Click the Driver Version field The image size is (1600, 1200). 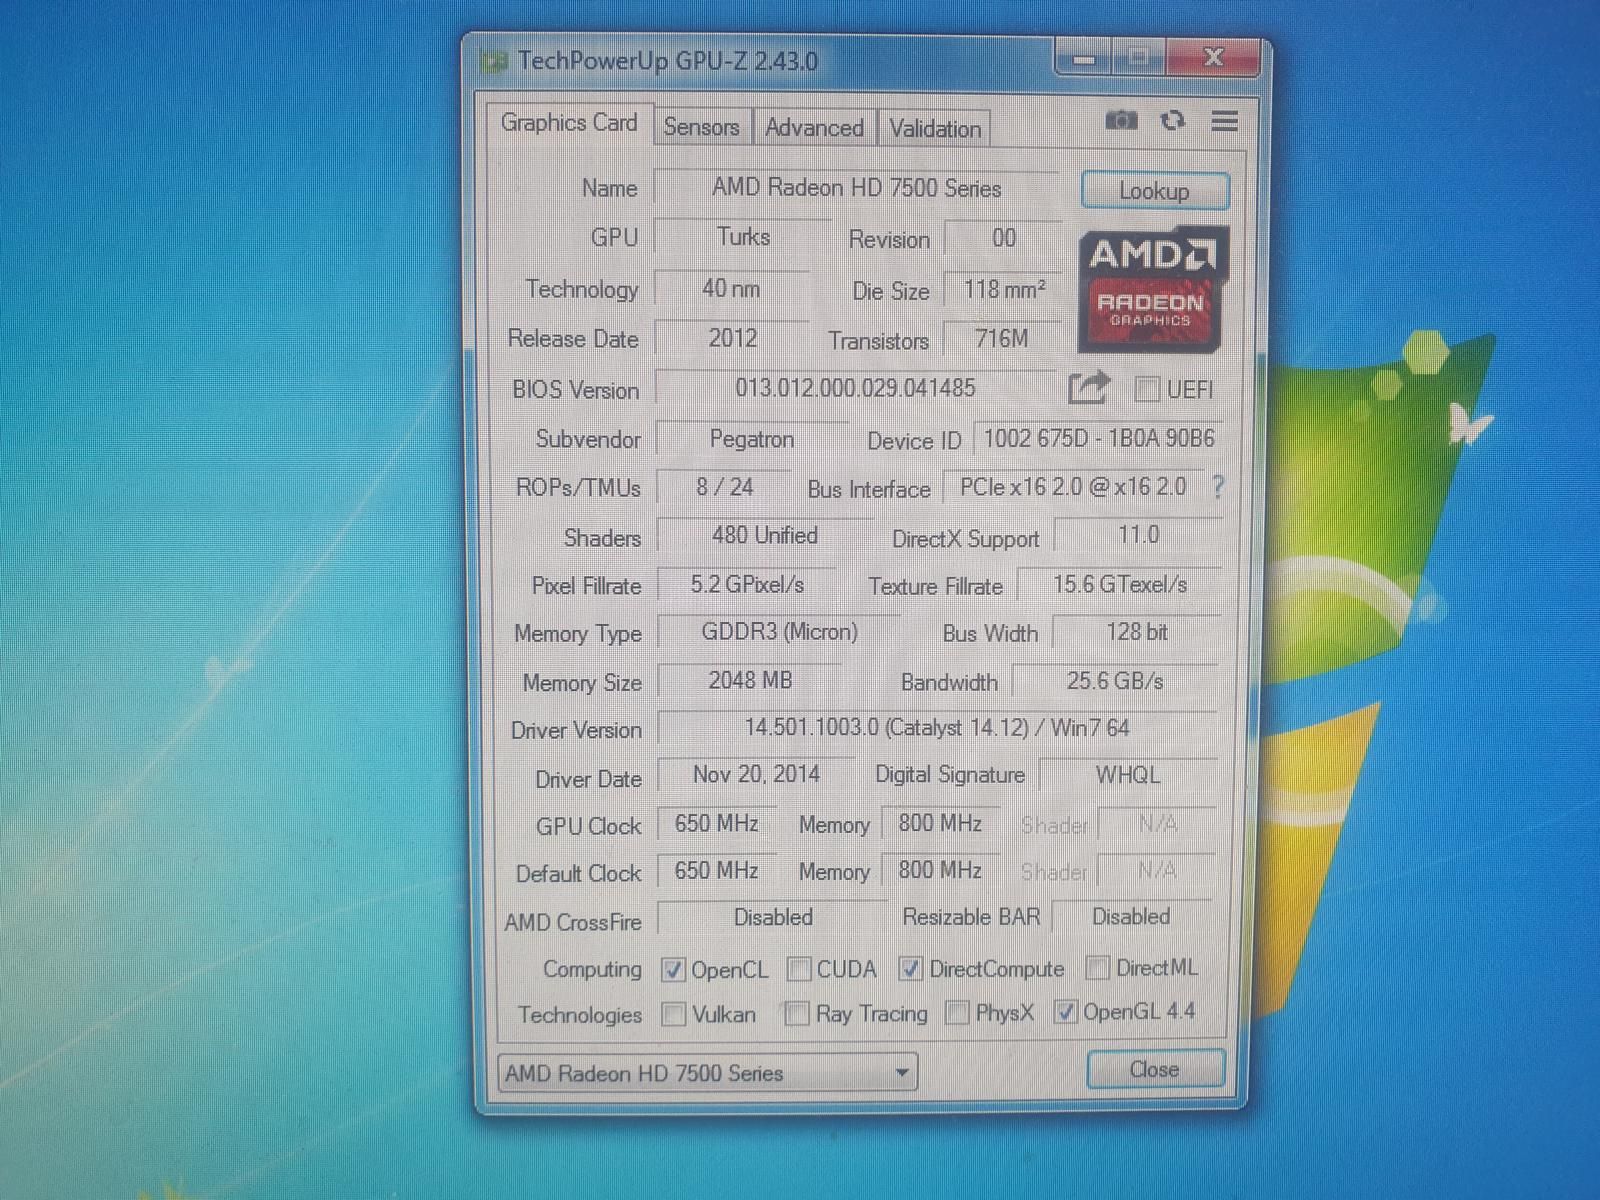[937, 728]
